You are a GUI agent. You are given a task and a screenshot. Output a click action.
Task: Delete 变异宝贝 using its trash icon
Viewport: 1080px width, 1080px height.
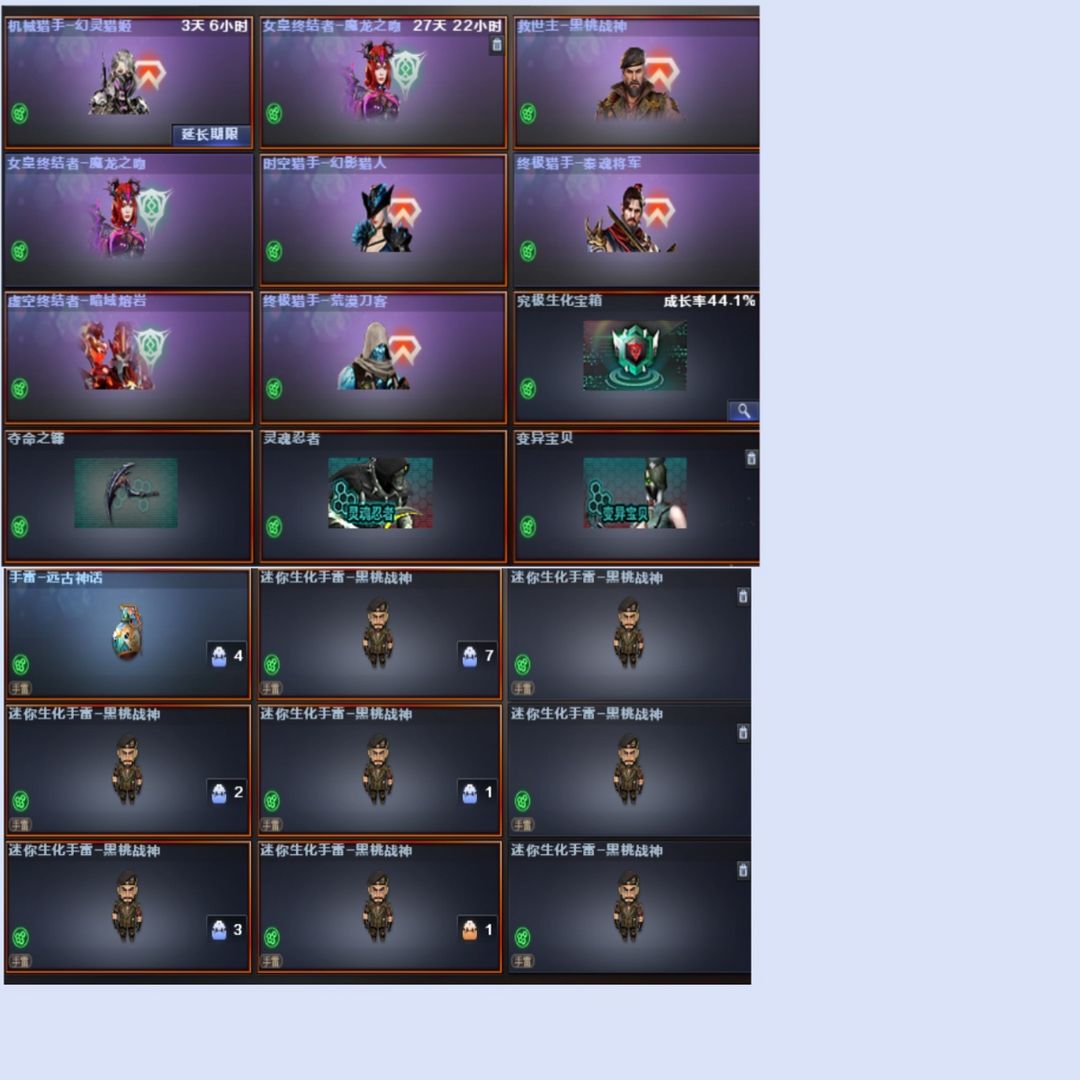[x=751, y=459]
